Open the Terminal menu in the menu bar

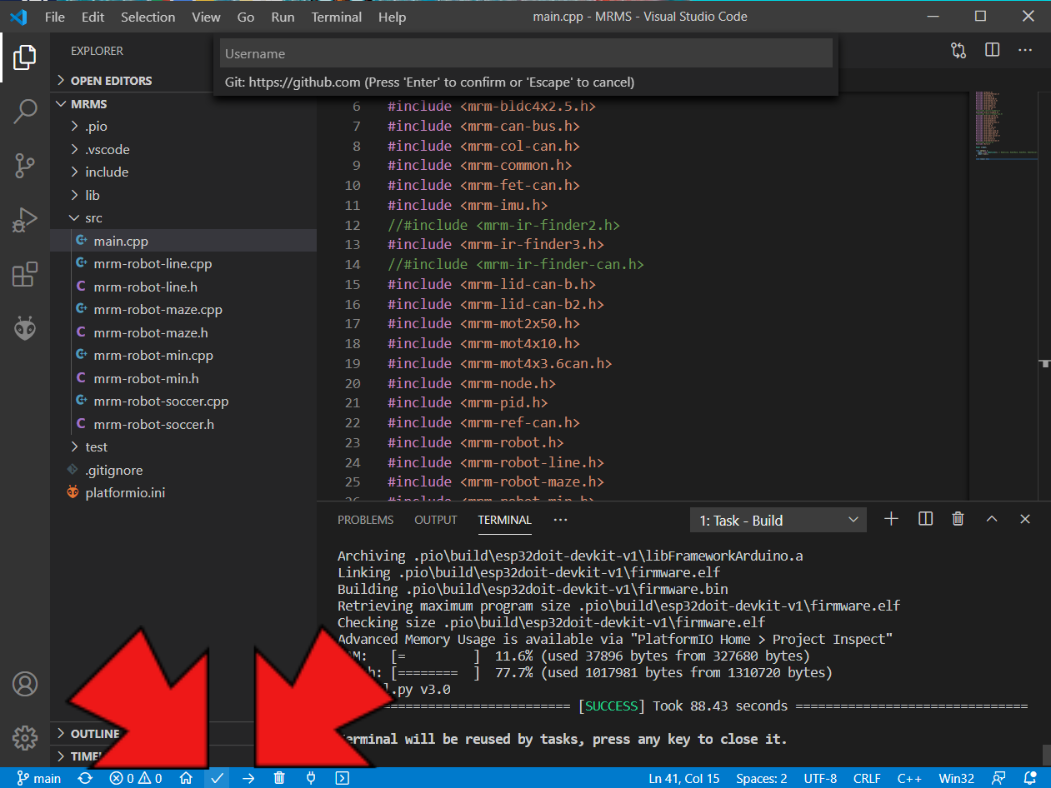tap(336, 17)
